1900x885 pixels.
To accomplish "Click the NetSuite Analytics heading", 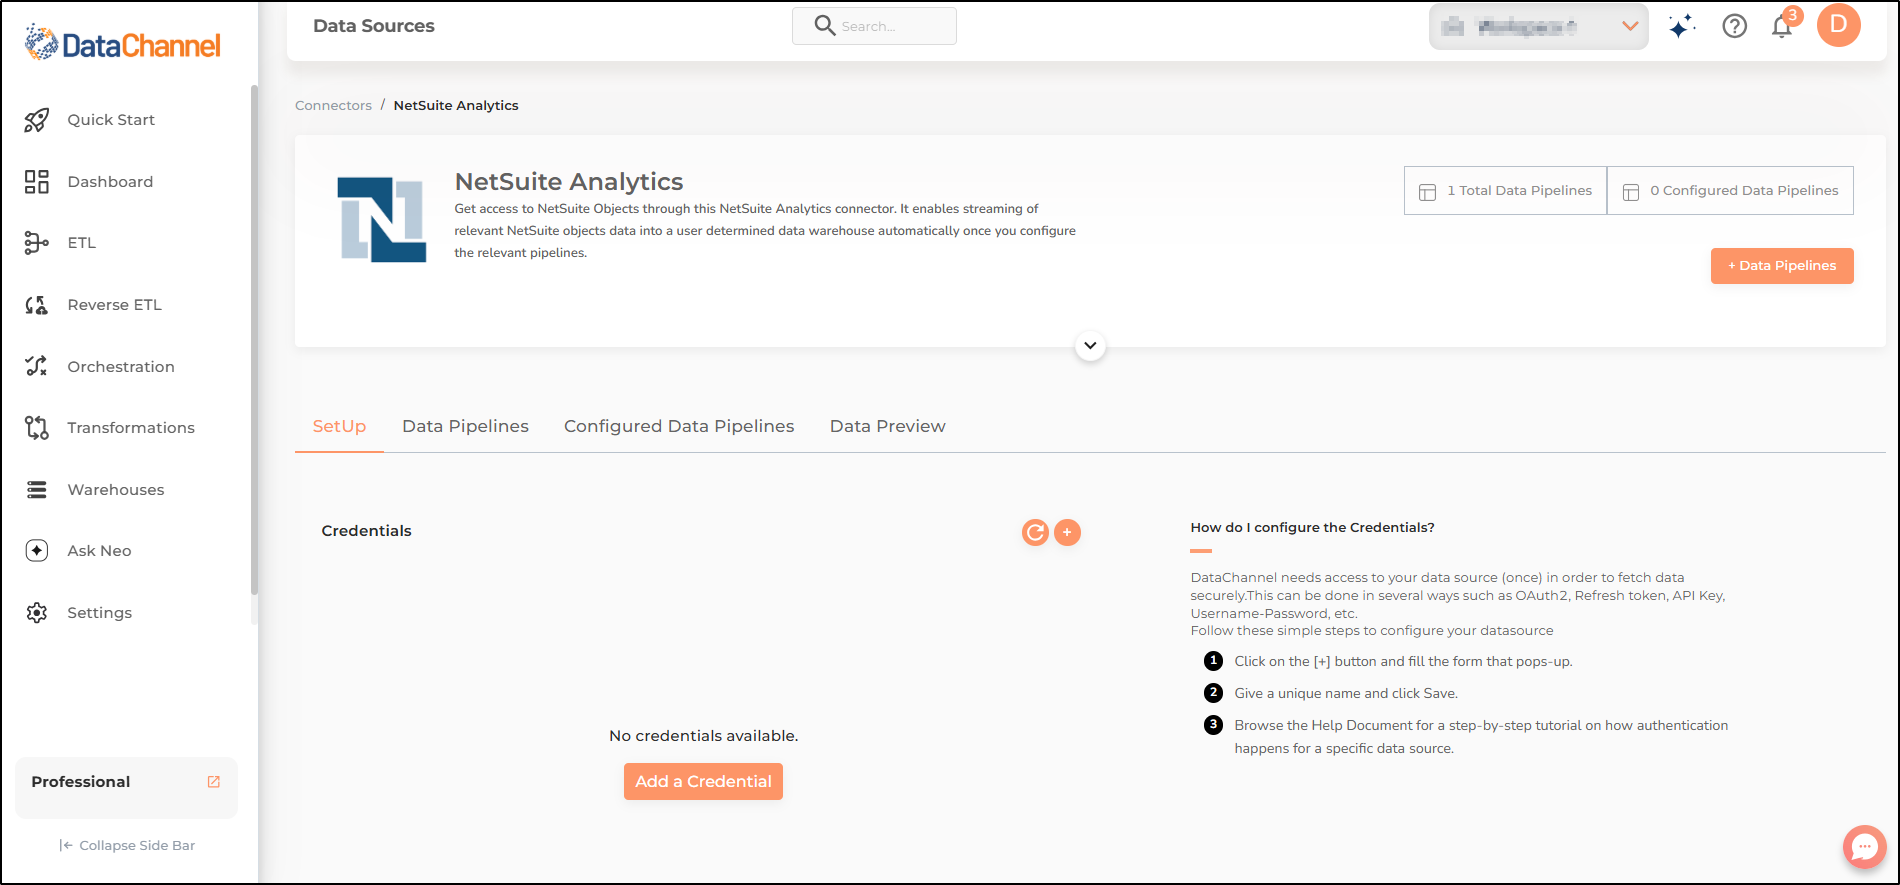I will coord(569,182).
